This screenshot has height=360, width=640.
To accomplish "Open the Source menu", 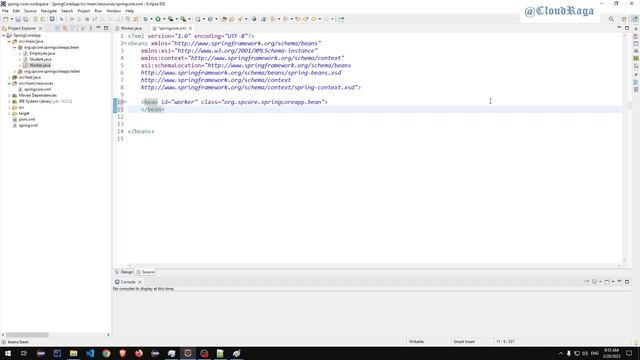I will click(x=30, y=11).
